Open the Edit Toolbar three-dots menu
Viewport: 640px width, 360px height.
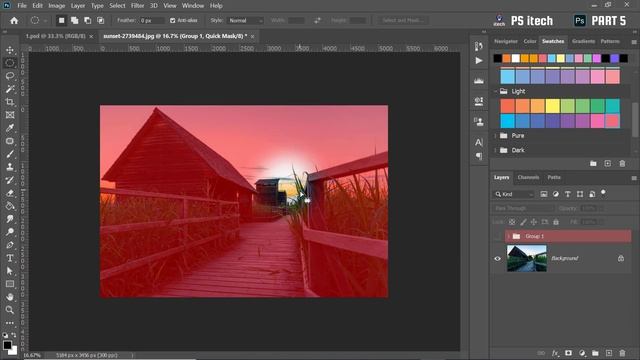(x=10, y=323)
